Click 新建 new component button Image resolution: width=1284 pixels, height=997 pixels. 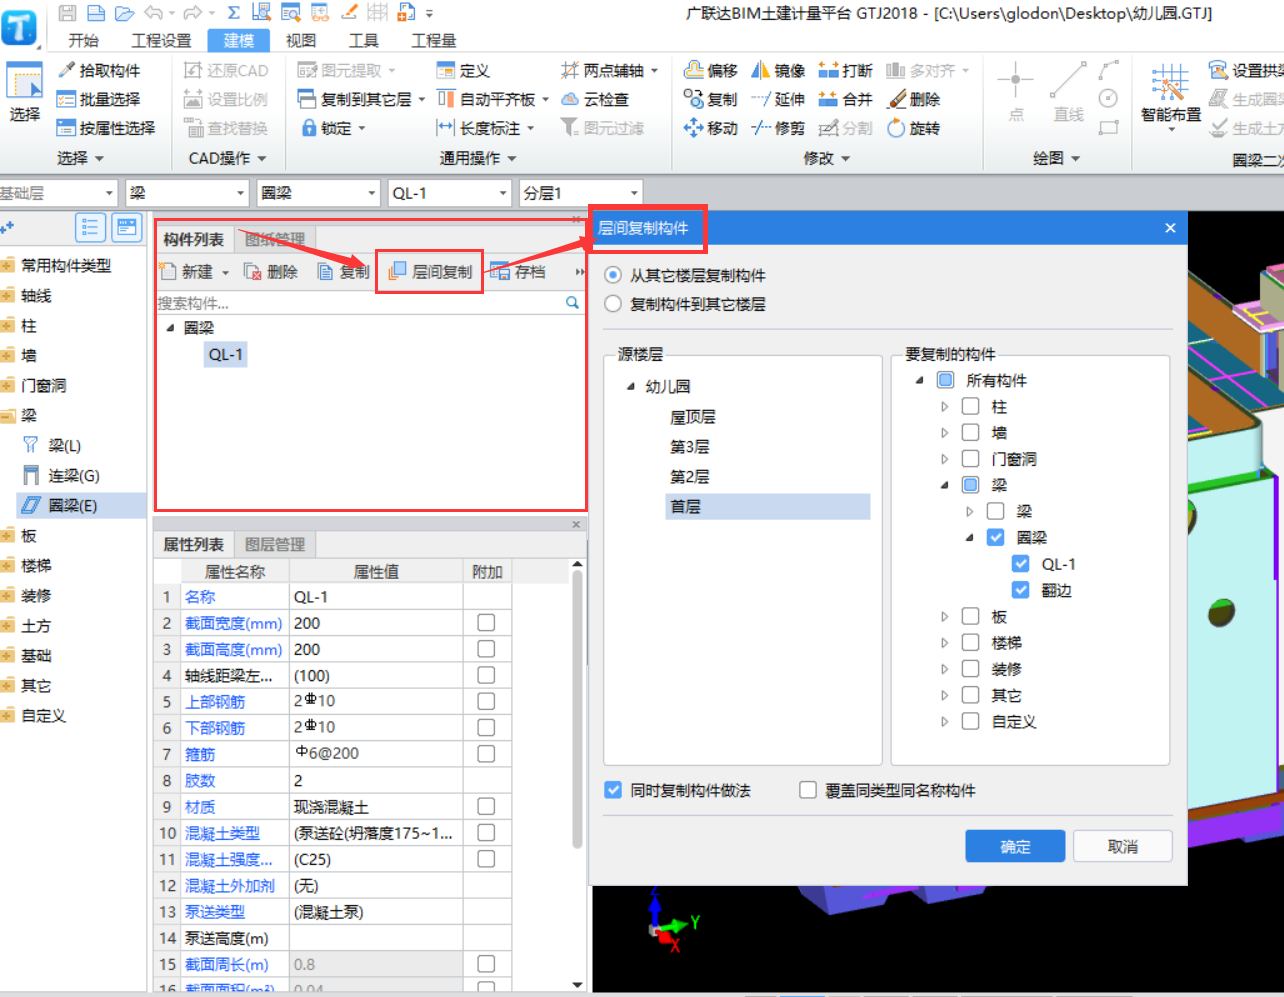195,272
